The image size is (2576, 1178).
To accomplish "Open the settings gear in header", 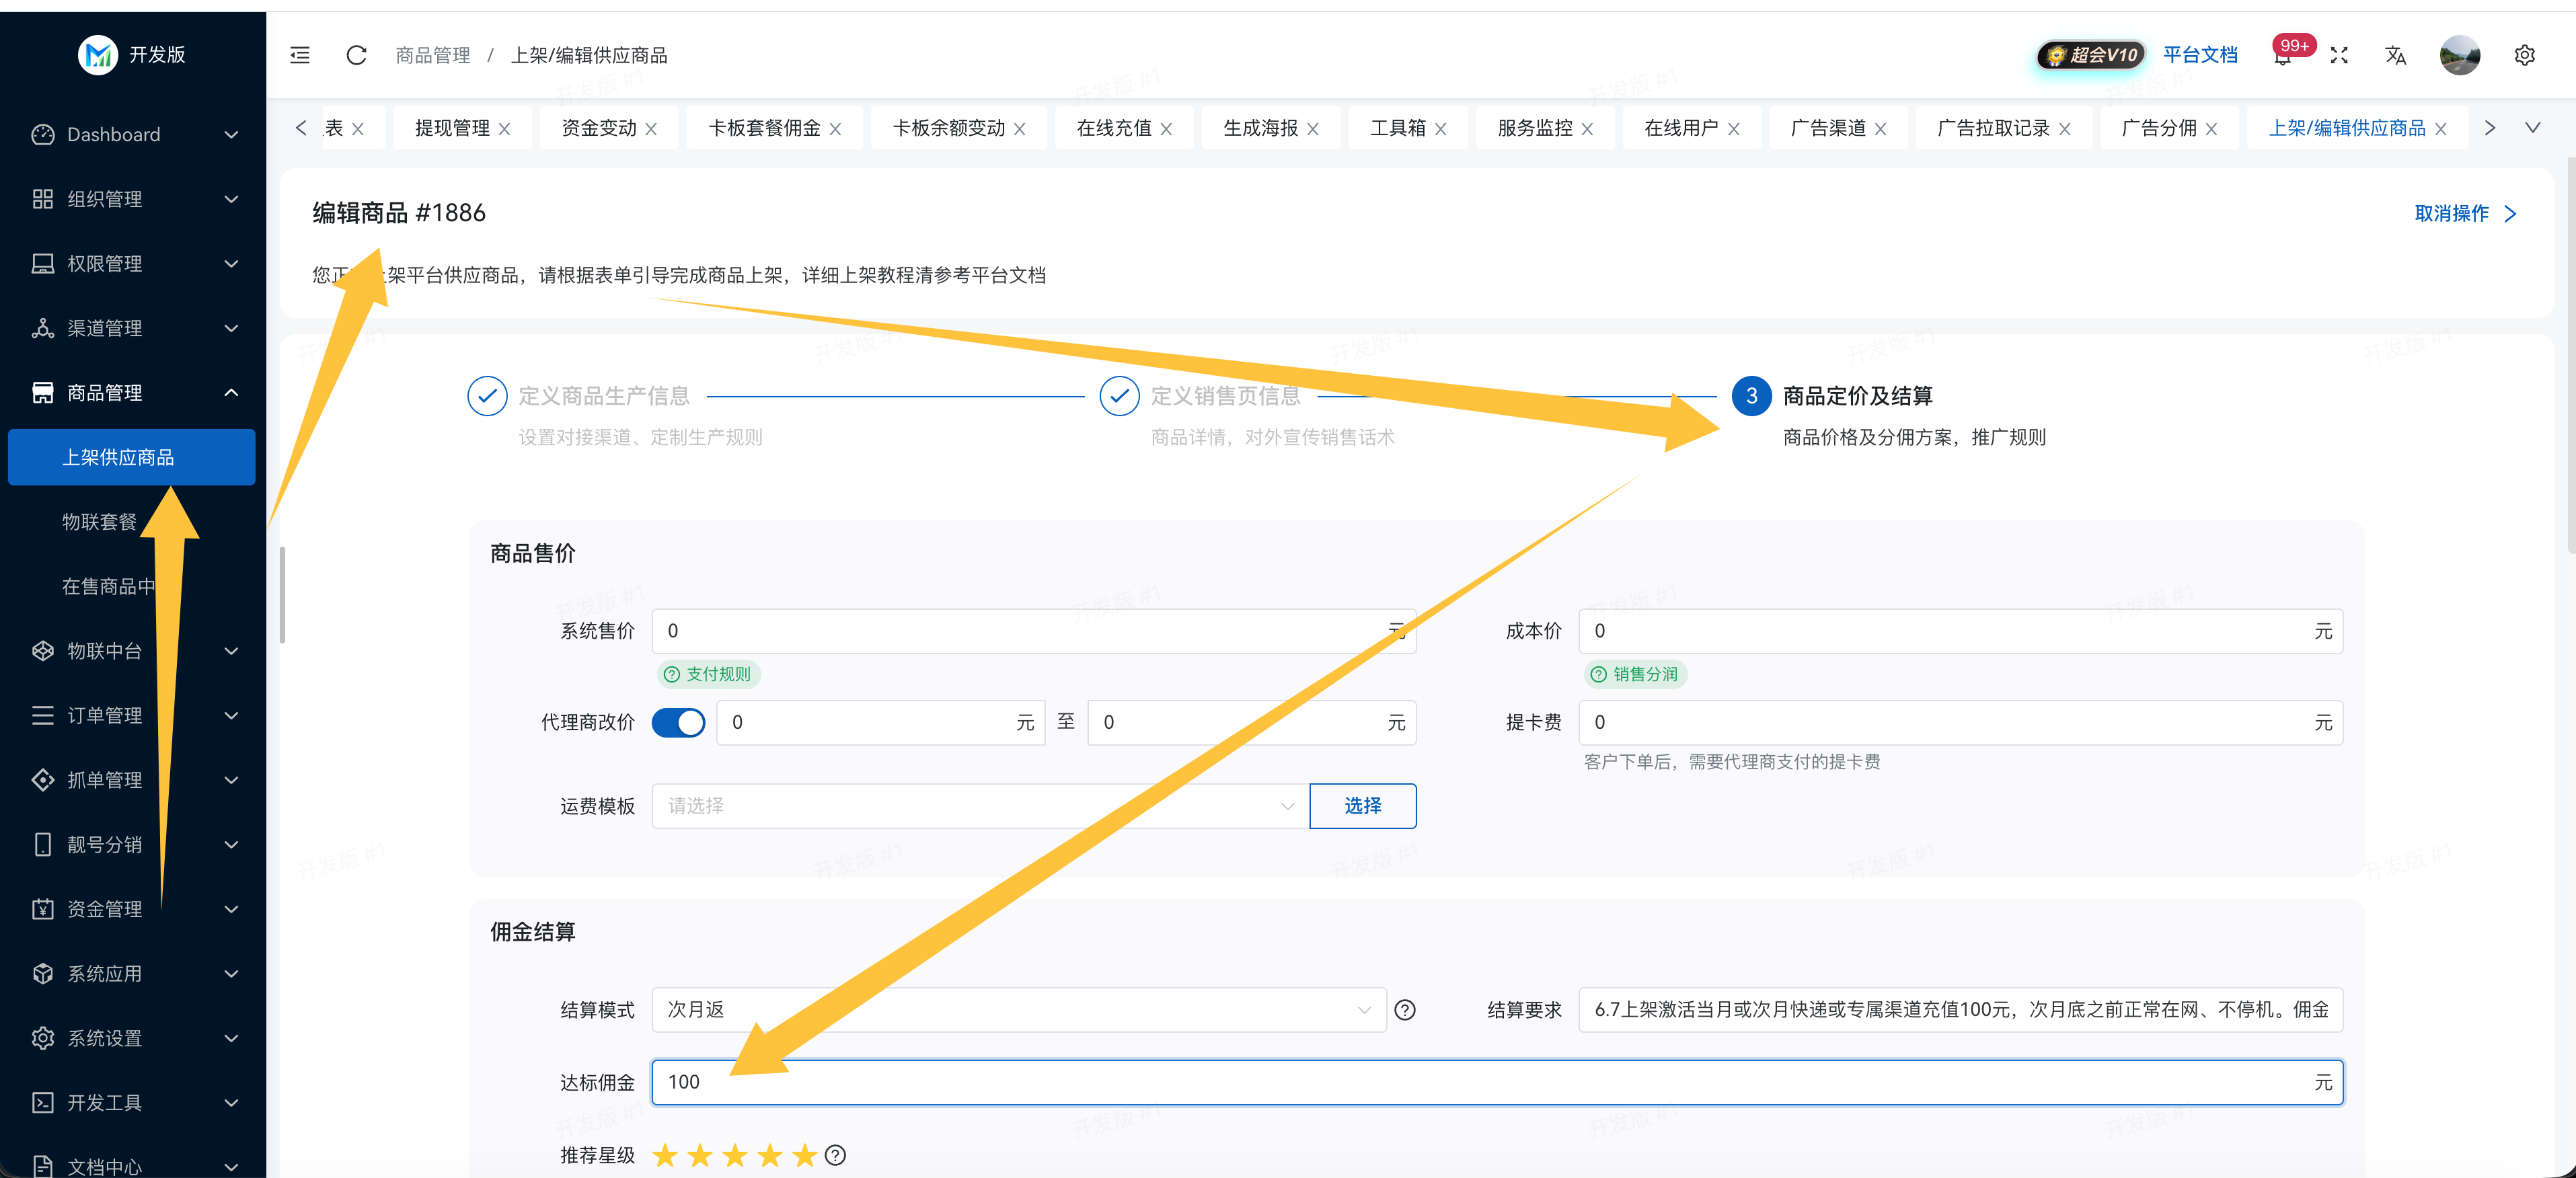I will pyautogui.click(x=2523, y=56).
